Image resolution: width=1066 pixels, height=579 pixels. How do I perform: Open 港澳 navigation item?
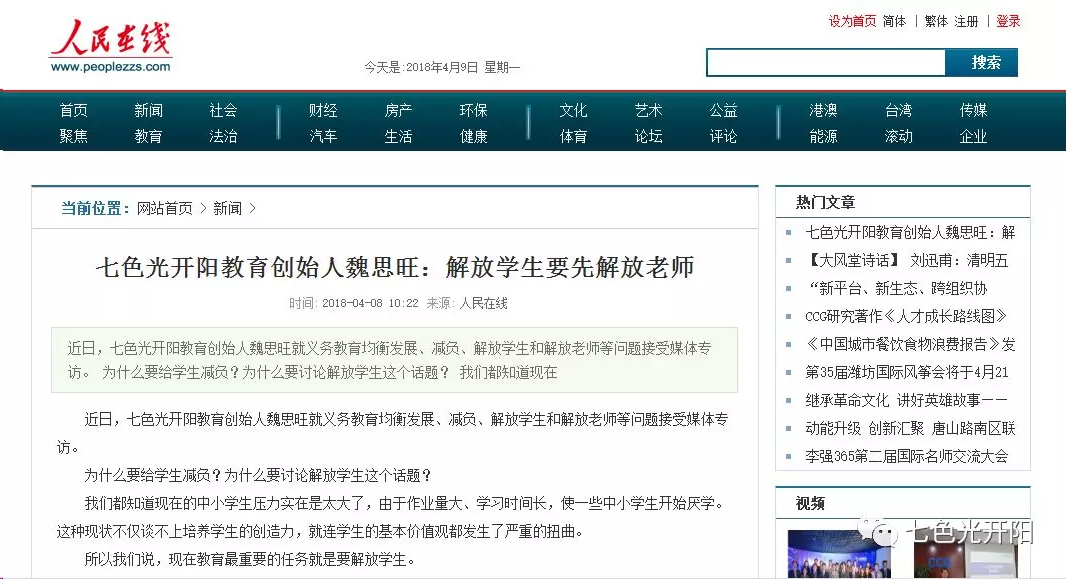coord(823,110)
